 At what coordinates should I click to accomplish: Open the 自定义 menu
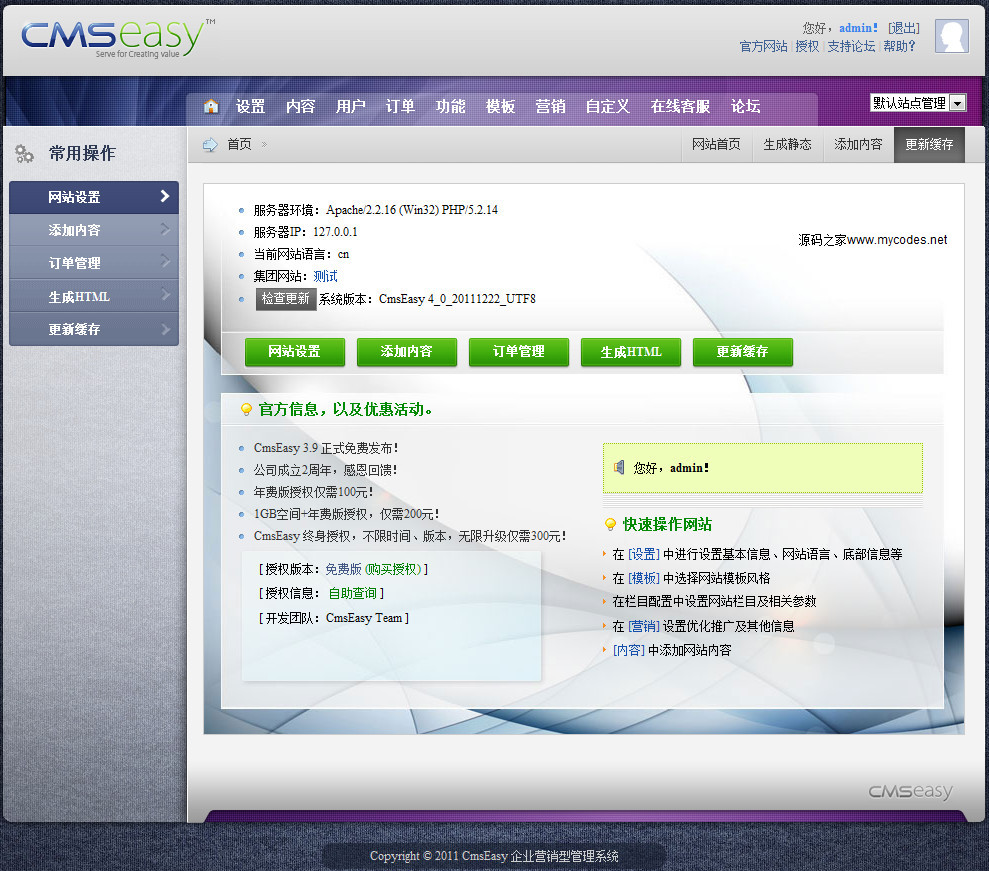click(607, 106)
